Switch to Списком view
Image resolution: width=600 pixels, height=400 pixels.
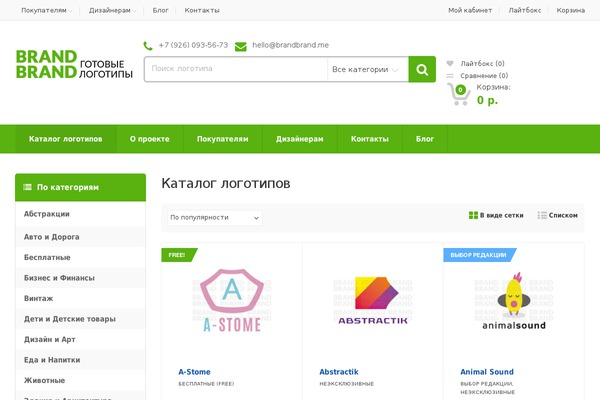pos(563,216)
